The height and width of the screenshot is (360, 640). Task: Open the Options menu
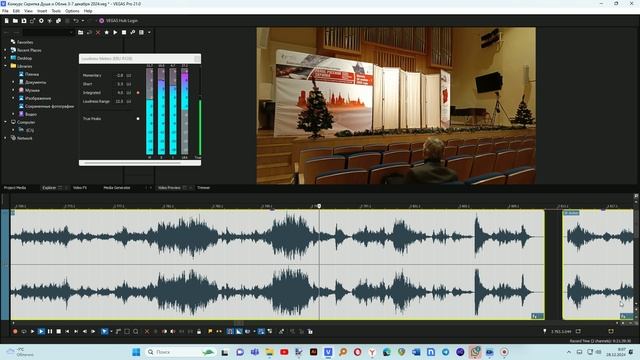[72, 11]
